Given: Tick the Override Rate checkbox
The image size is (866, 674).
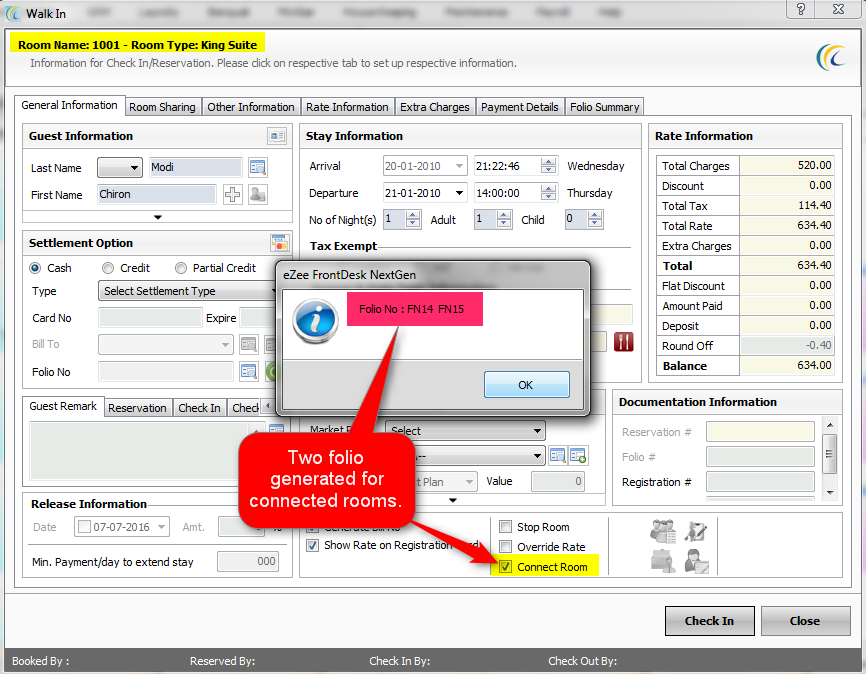Looking at the screenshot, I should coord(505,546).
